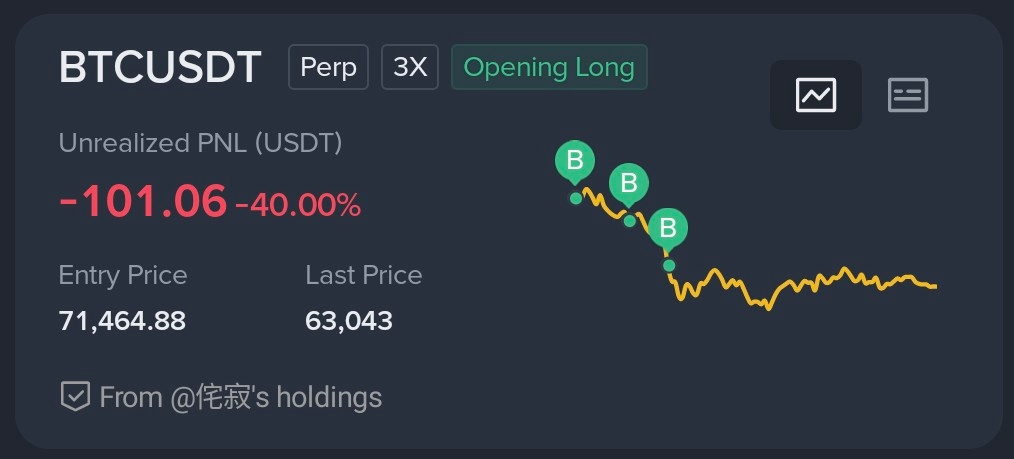1014x459 pixels.
Task: Click the -101.06 unrealized PNL value
Action: coord(143,201)
